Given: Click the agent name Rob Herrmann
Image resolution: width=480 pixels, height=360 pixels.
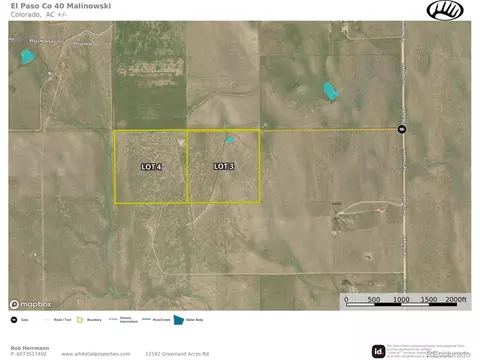Looking at the screenshot, I should coord(30,348).
